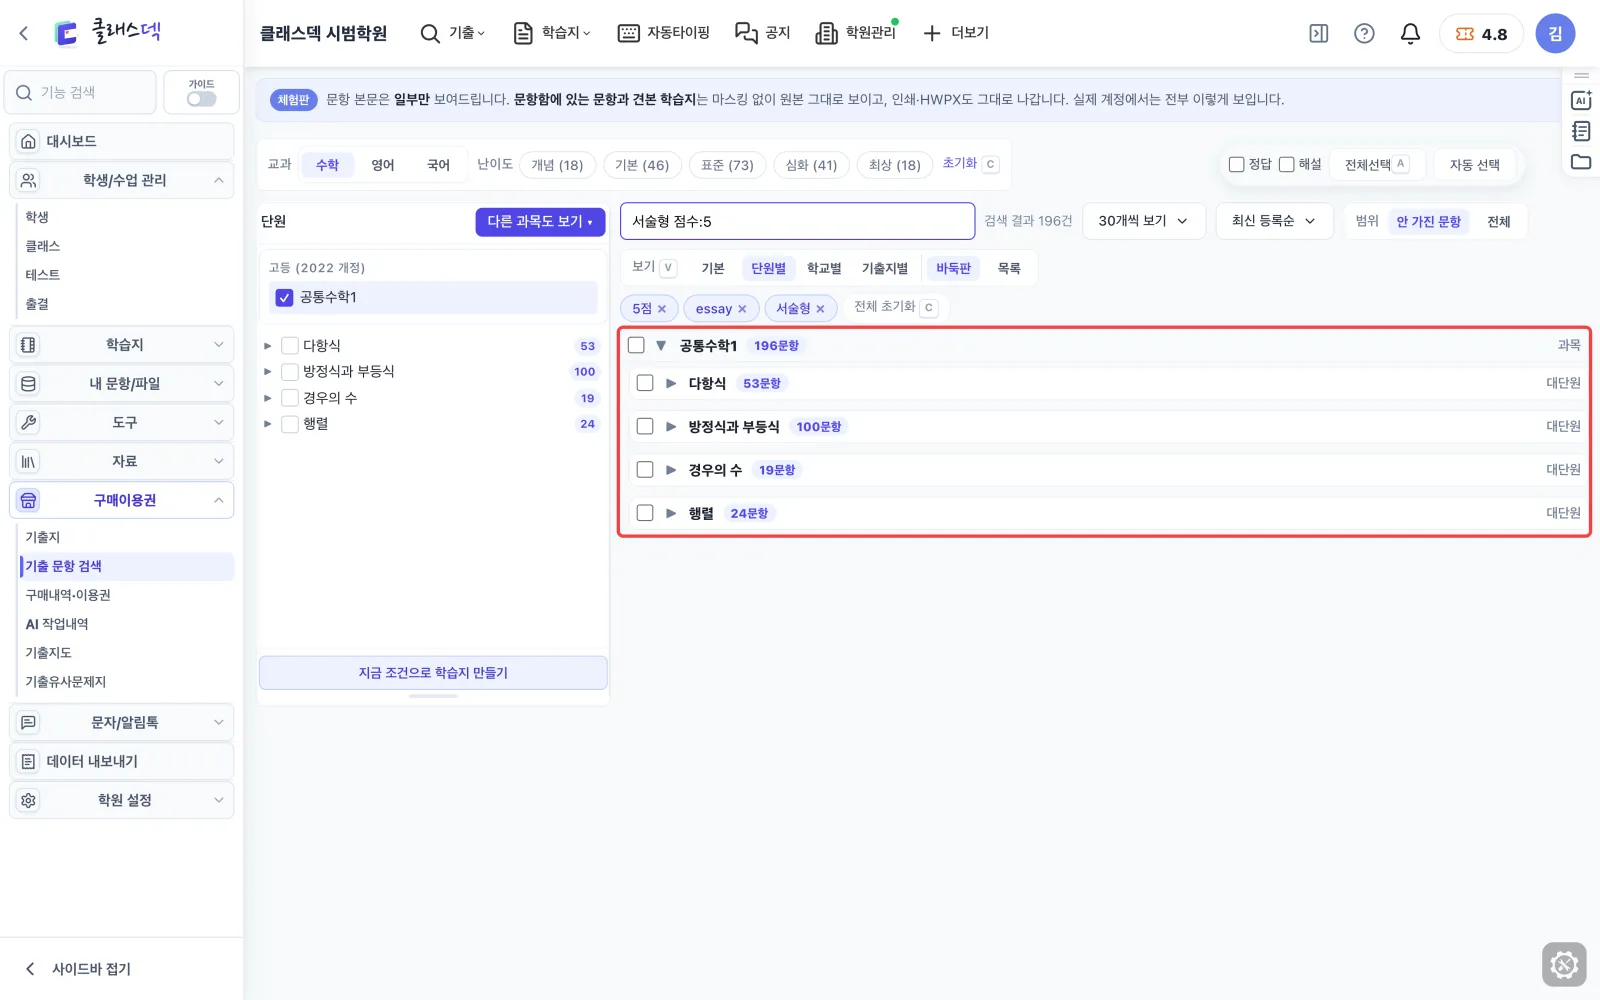Click the floating settings gear at bottom right
Screen dimensions: 1600x1000
[x=1564, y=965]
